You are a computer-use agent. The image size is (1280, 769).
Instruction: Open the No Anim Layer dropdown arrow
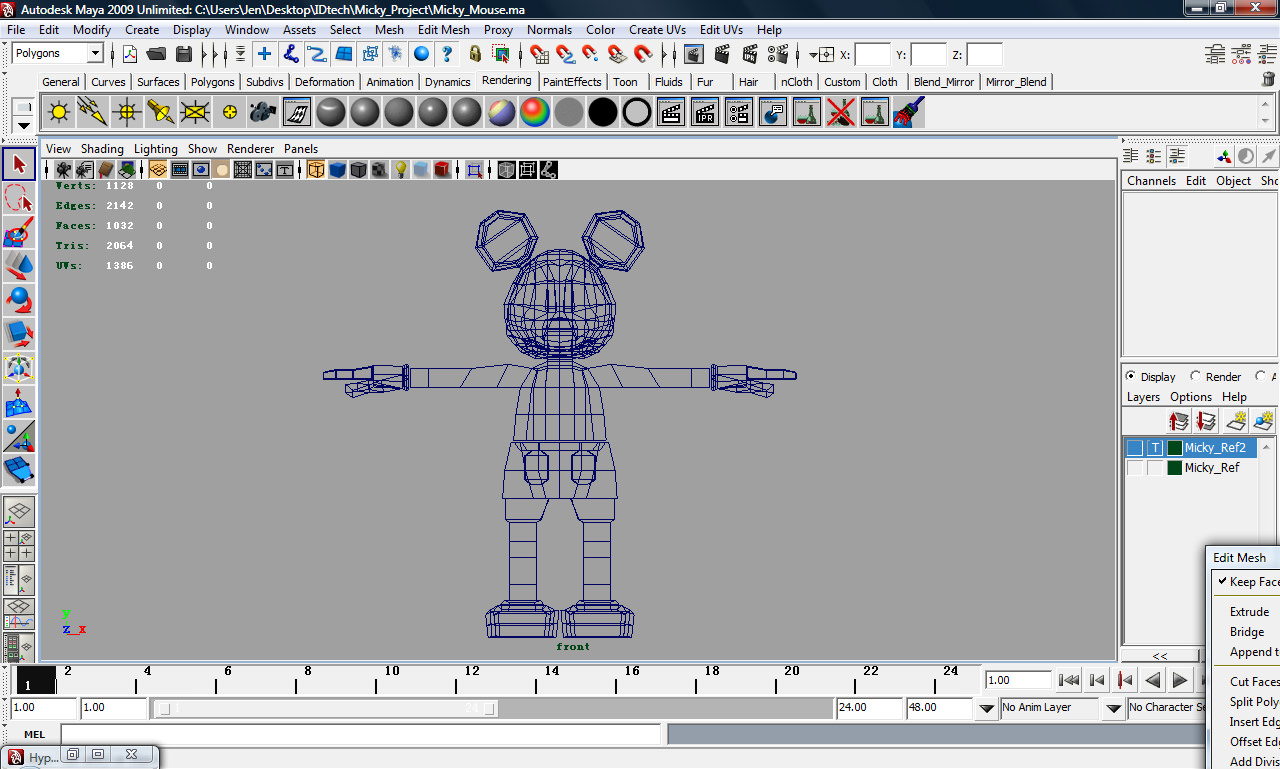[x=986, y=708]
